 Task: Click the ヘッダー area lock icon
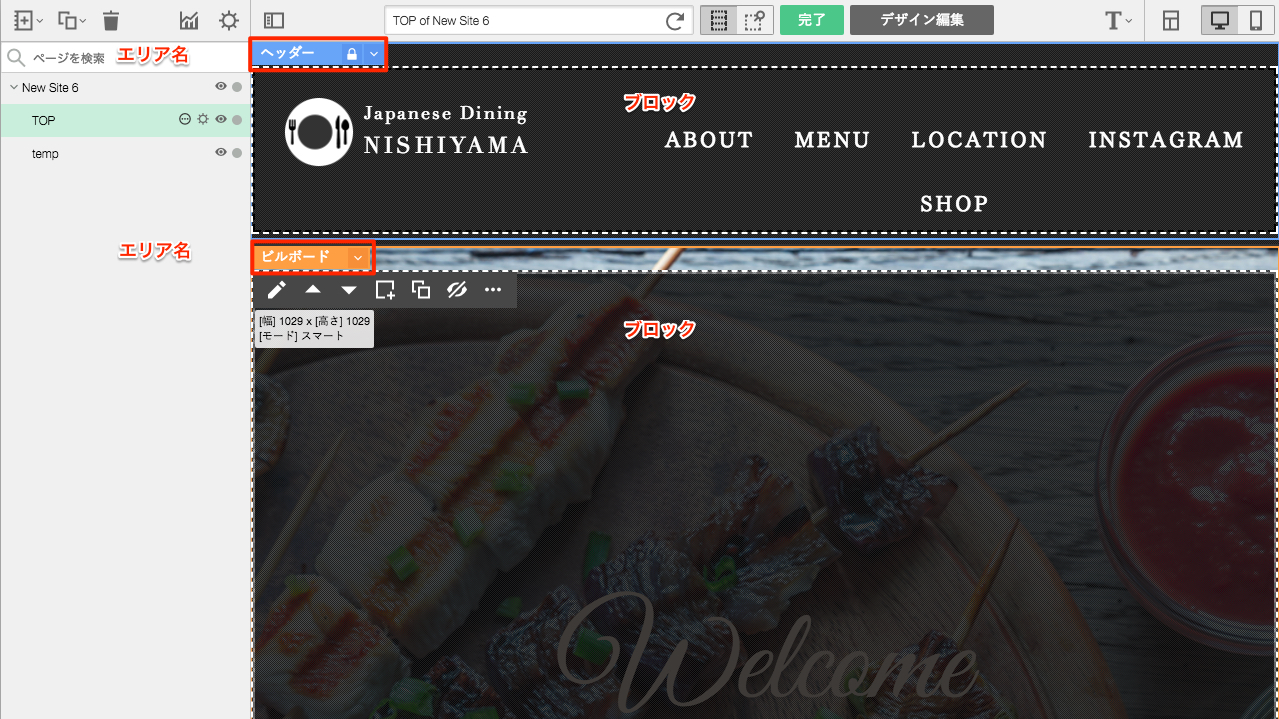pos(352,54)
